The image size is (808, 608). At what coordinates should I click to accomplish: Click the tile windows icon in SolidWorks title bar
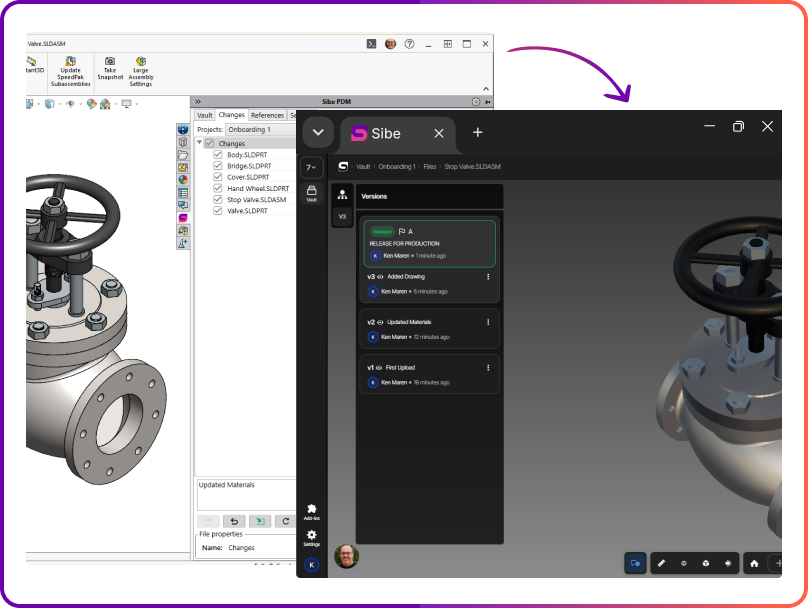pyautogui.click(x=448, y=44)
